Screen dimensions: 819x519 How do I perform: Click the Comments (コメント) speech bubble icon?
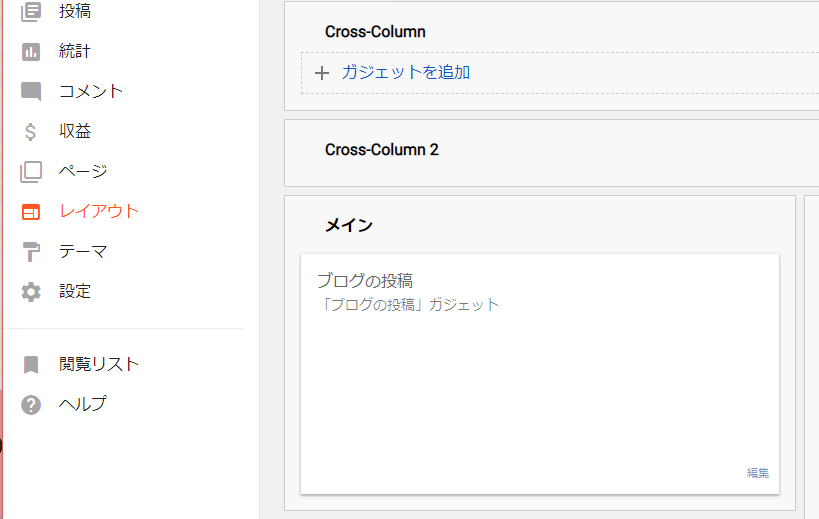[x=31, y=92]
